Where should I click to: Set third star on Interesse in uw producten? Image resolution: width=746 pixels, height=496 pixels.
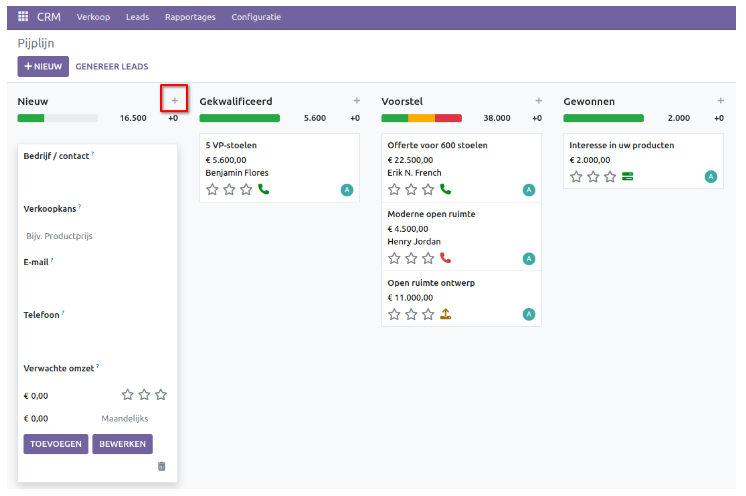pyautogui.click(x=610, y=177)
